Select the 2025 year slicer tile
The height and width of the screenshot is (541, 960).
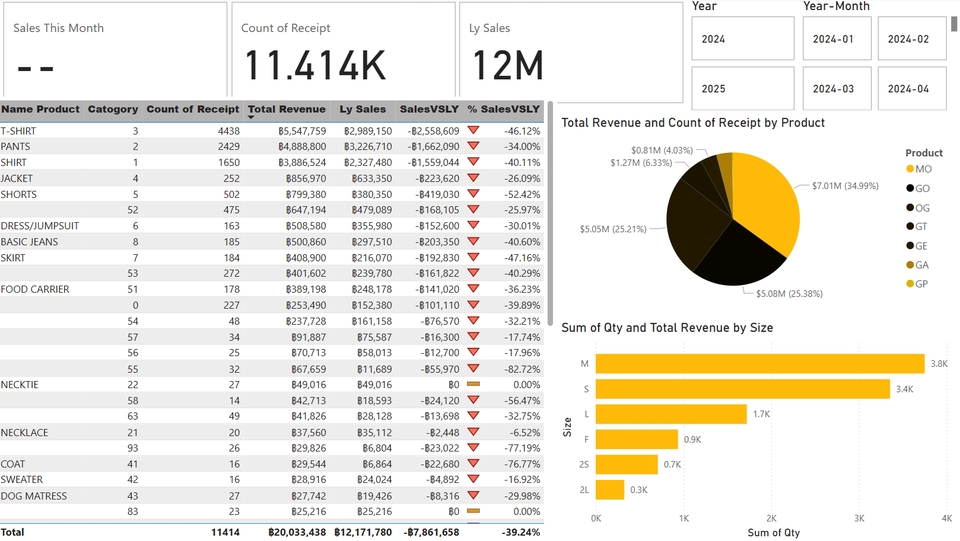click(x=742, y=89)
